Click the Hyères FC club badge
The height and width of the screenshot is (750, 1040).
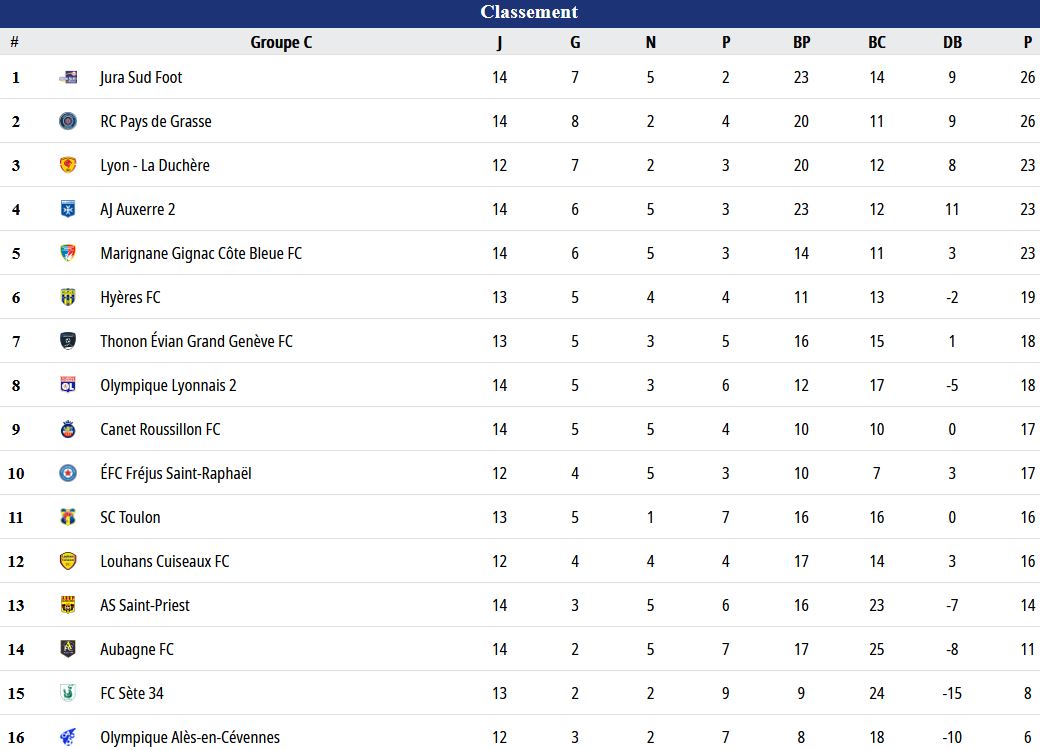point(68,297)
